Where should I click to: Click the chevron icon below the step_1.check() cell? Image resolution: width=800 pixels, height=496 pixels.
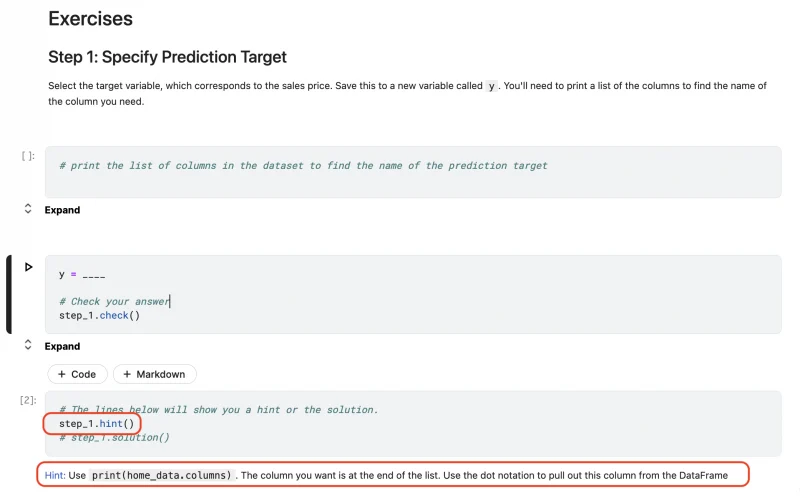(x=28, y=345)
